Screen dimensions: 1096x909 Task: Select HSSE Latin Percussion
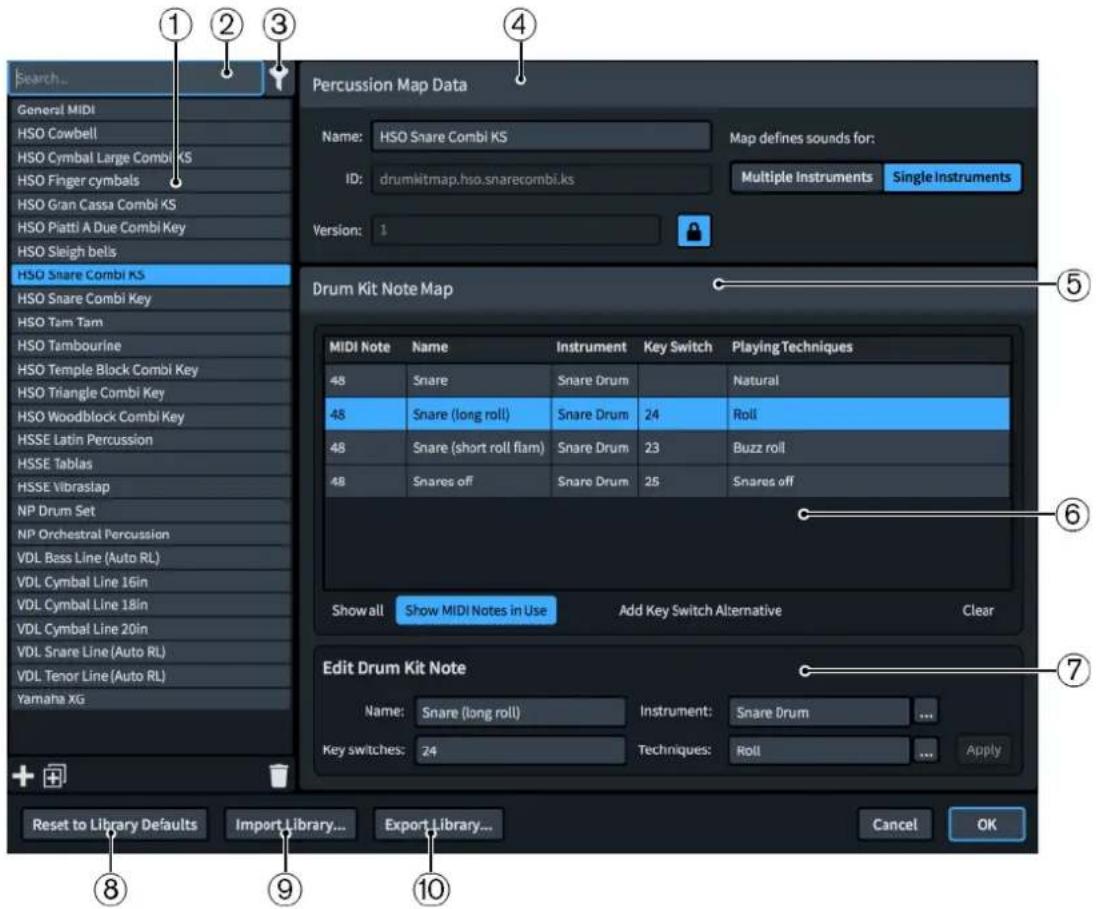coord(150,440)
